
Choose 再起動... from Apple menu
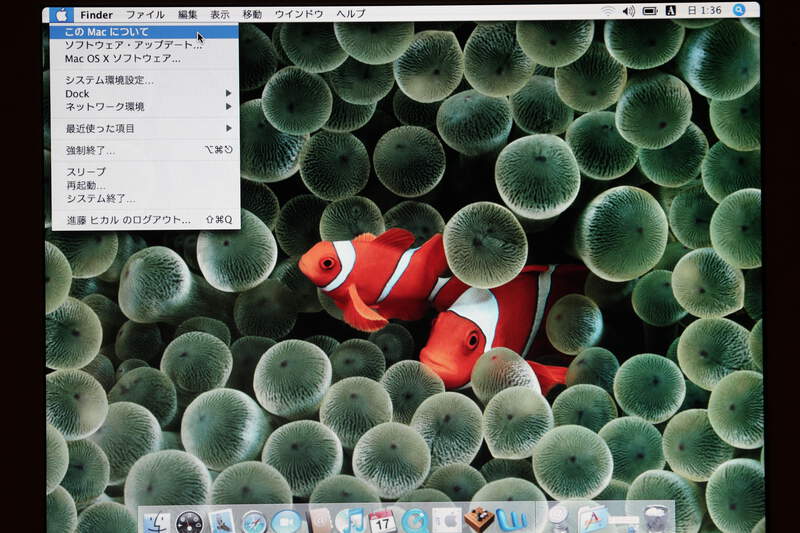(144, 185)
